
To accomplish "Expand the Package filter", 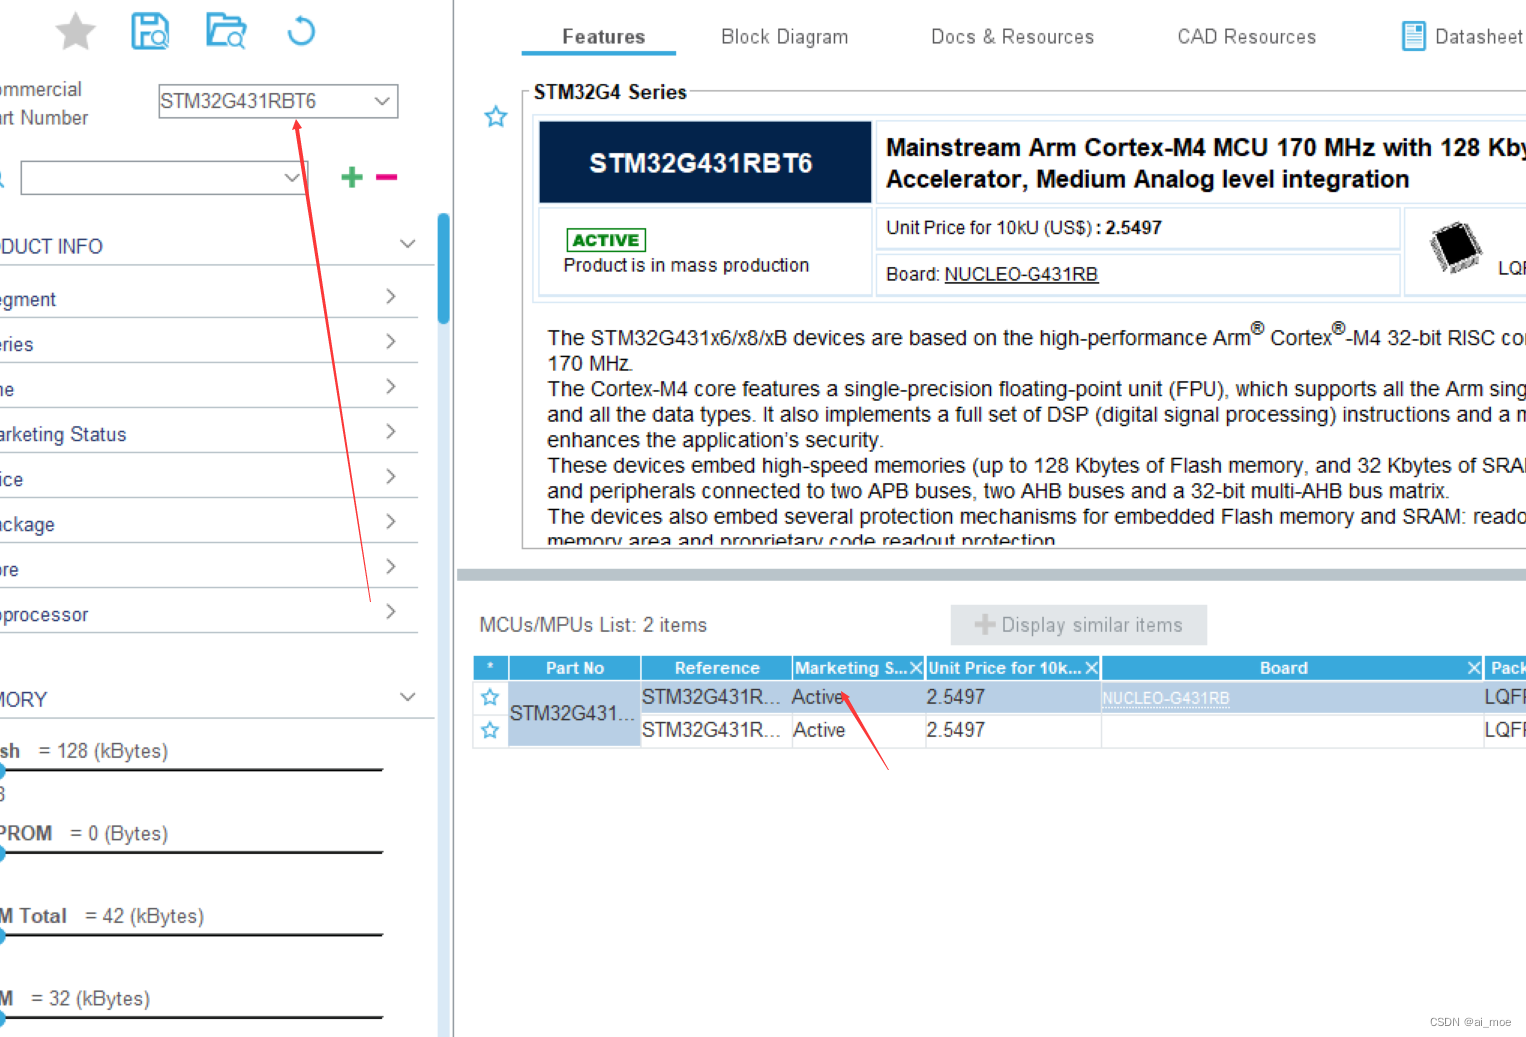I will point(391,522).
